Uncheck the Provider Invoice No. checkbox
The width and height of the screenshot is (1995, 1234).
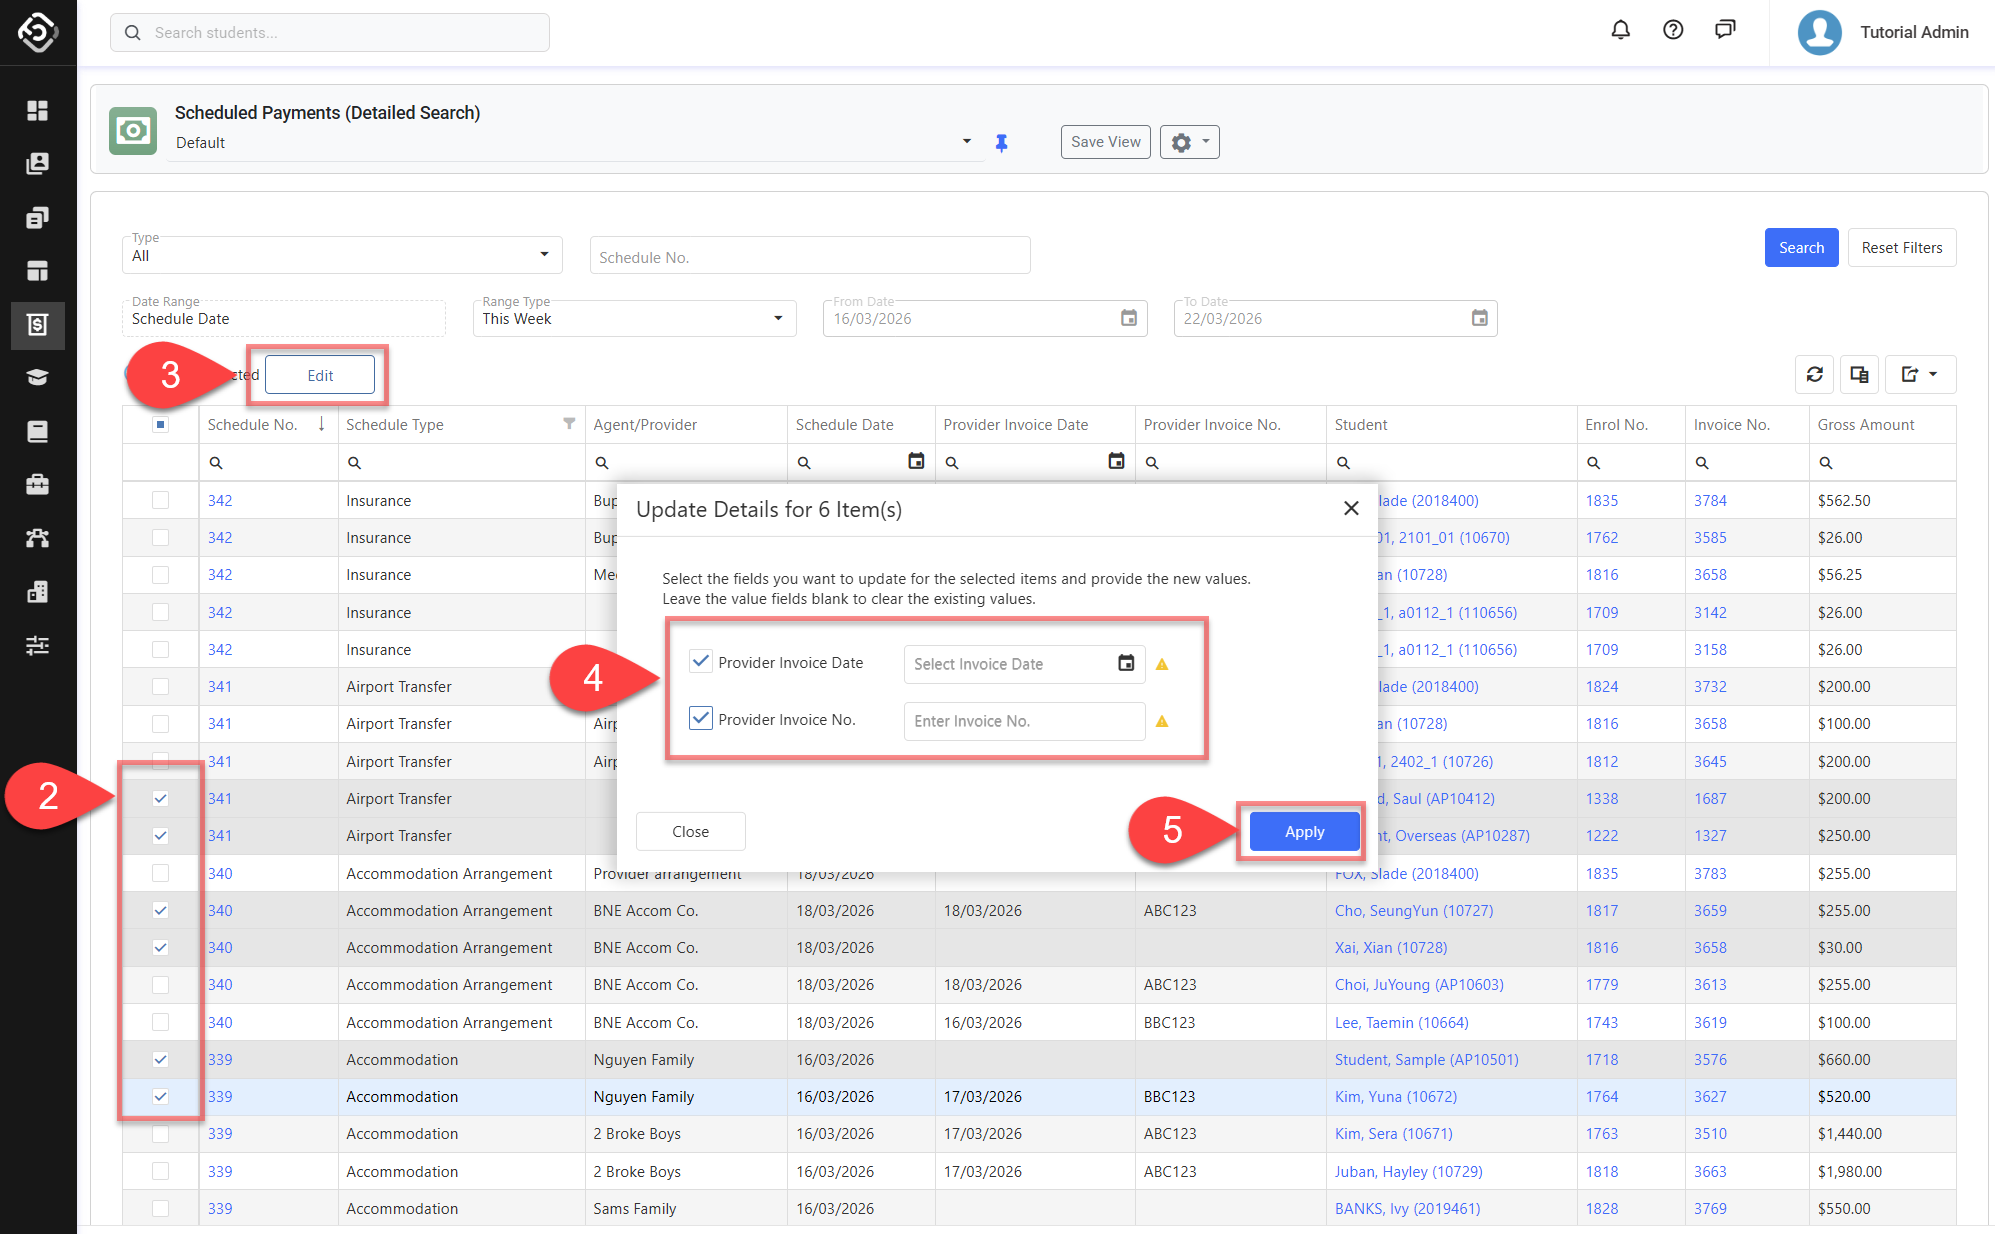click(x=701, y=719)
